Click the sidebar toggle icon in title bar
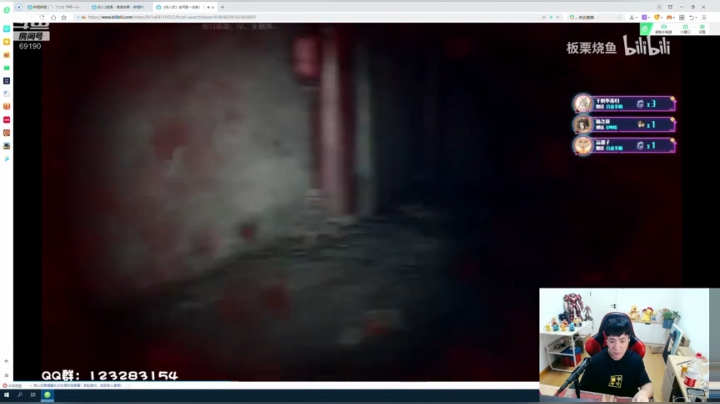720x404 pixels. pos(659,7)
